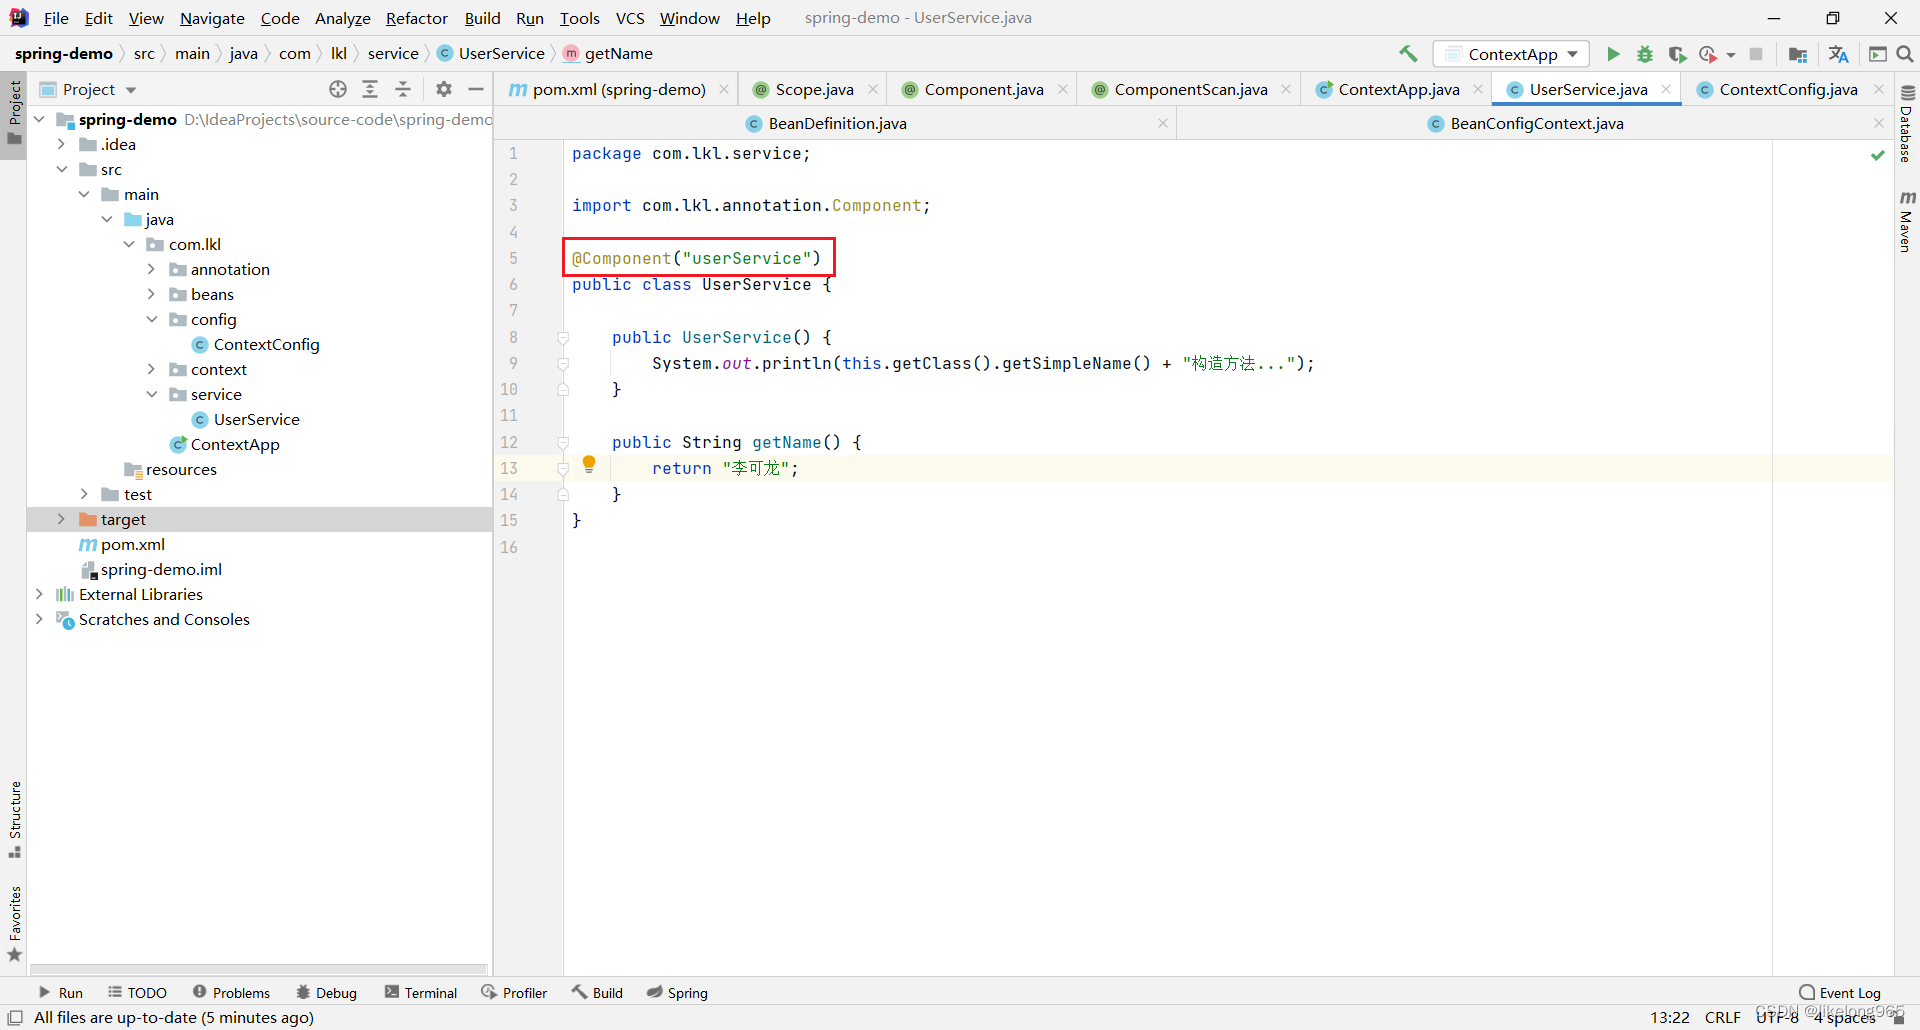1920x1030 pixels.
Task: Collapse the service package
Action: pyautogui.click(x=151, y=394)
